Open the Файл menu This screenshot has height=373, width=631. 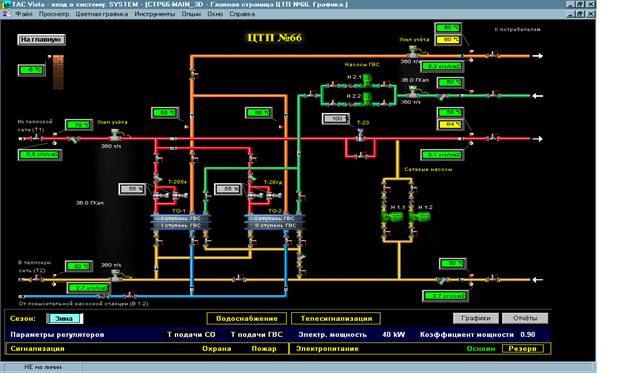click(x=24, y=14)
